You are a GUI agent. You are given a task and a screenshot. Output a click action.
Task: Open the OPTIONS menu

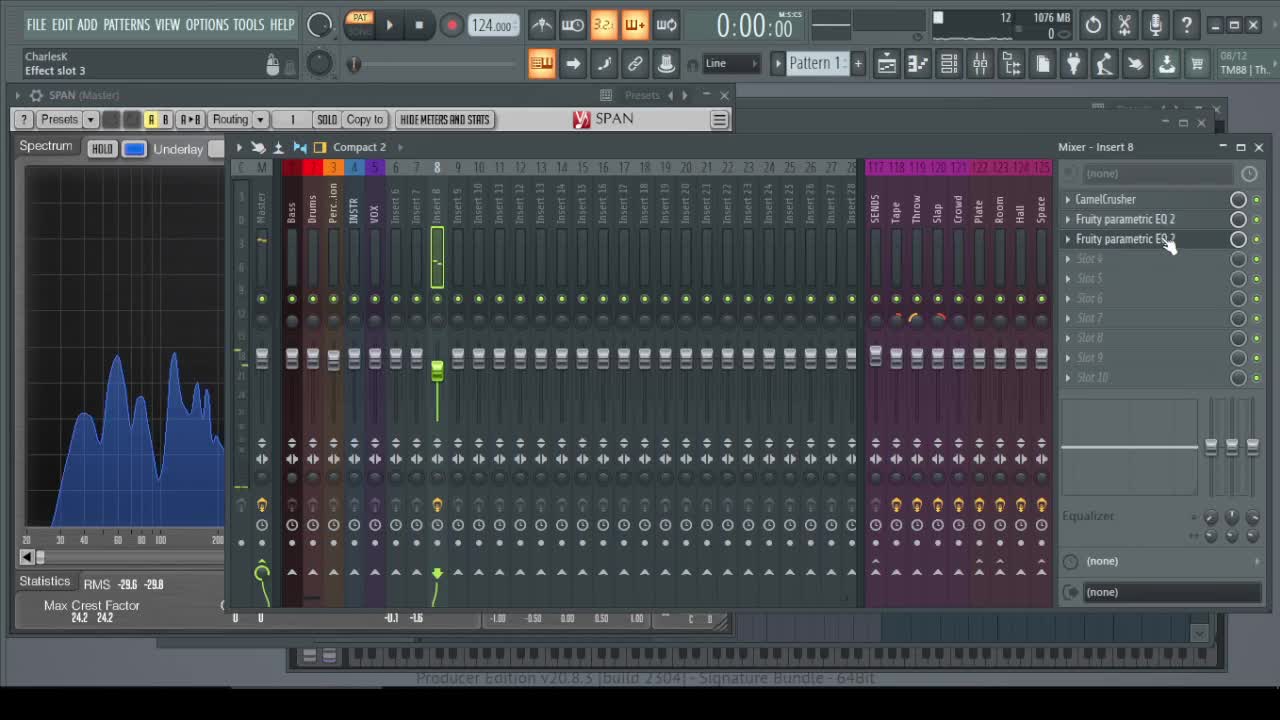pyautogui.click(x=207, y=25)
